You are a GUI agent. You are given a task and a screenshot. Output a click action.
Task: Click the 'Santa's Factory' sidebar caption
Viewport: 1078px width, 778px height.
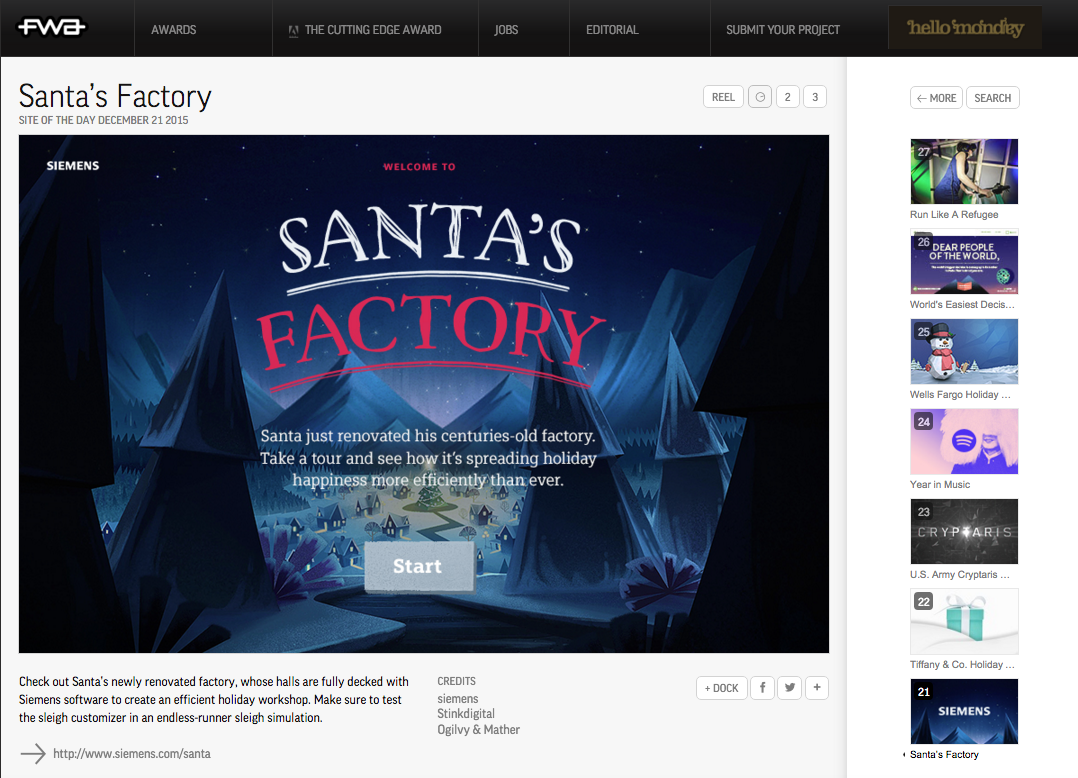coord(944,755)
